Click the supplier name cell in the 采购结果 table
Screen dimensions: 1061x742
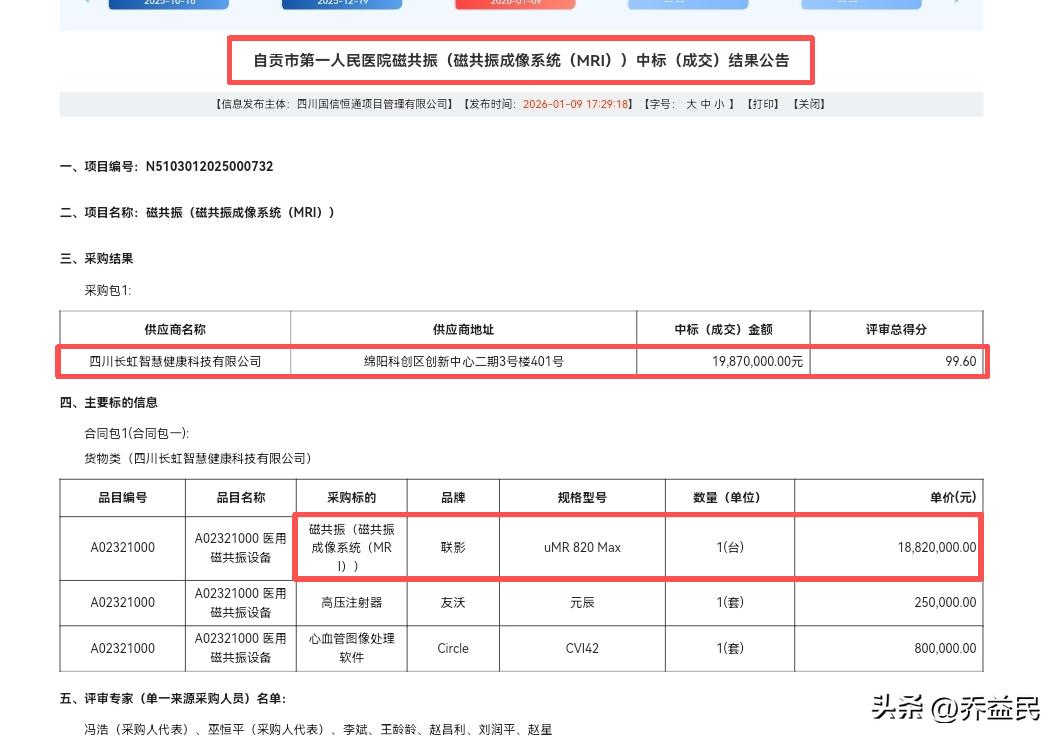click(x=175, y=361)
